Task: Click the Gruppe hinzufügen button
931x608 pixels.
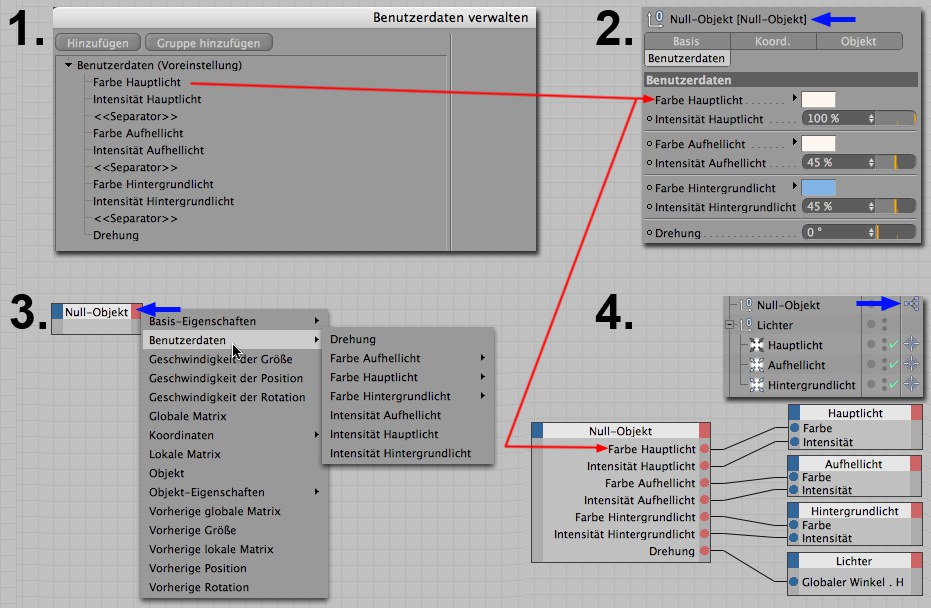Action: click(x=208, y=43)
